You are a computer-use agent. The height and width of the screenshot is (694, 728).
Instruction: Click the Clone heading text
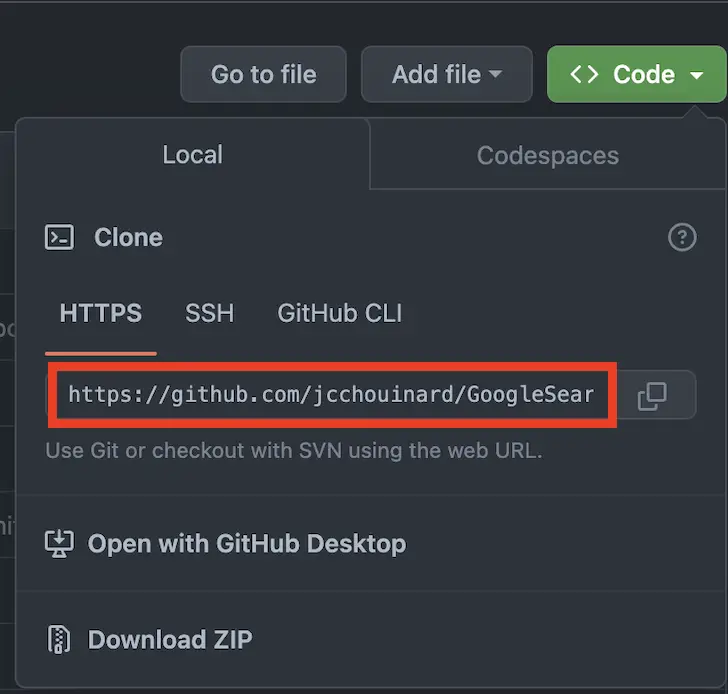129,237
